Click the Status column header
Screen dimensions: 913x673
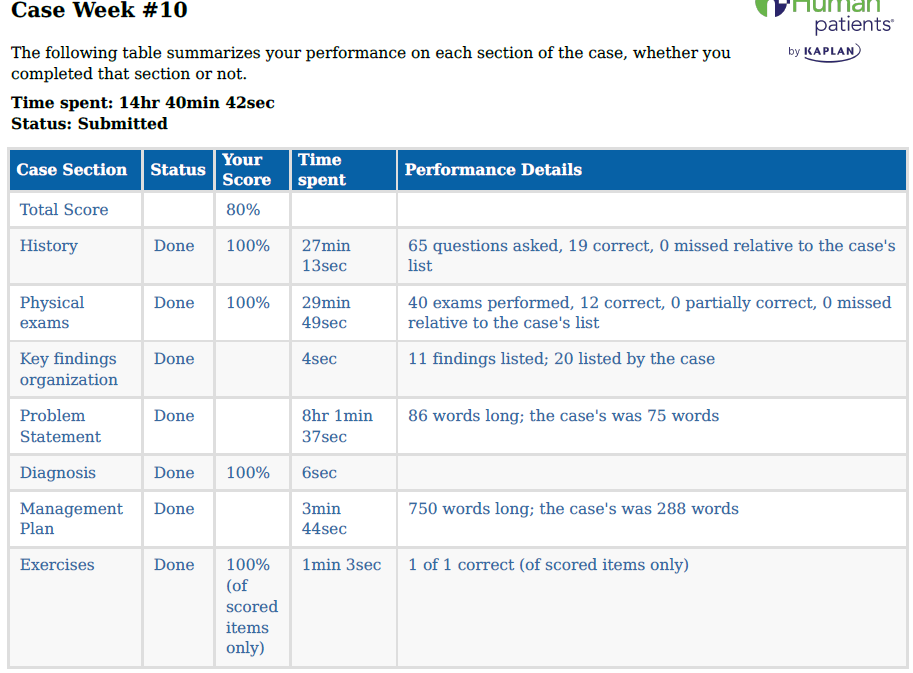pos(178,169)
